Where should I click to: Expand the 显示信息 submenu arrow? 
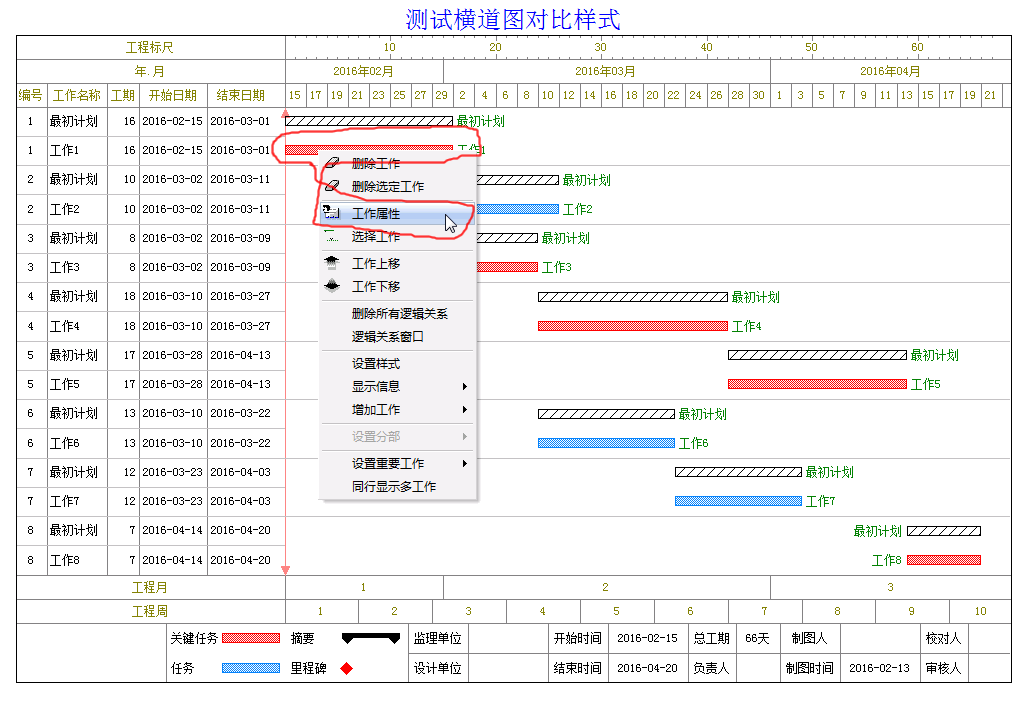pos(464,387)
